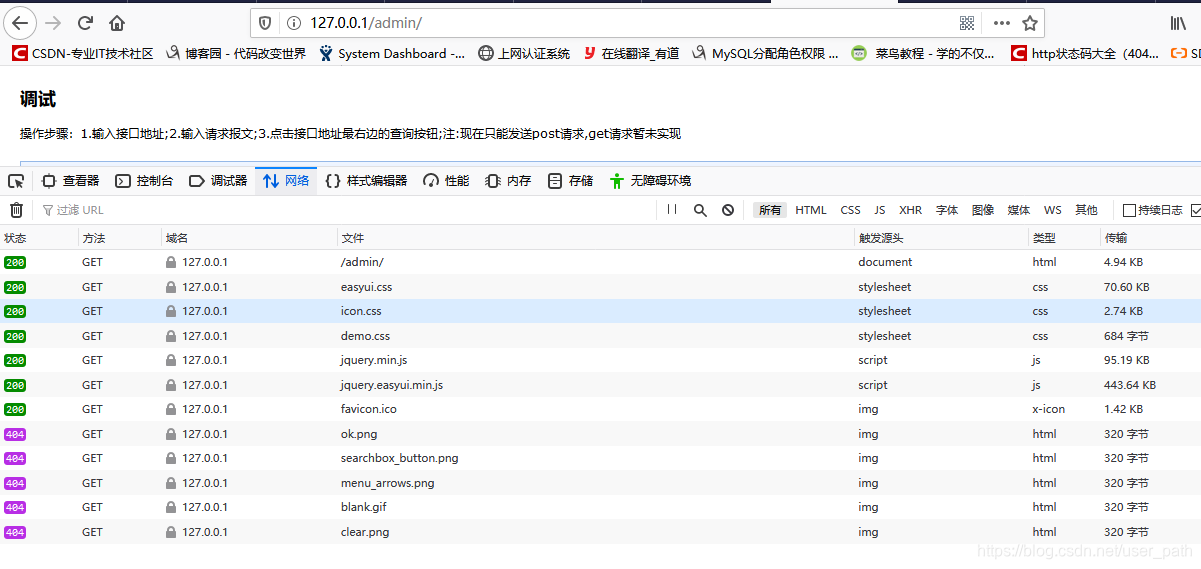Image resolution: width=1201 pixels, height=569 pixels.
Task: Reload the current page
Action: [x=86, y=22]
